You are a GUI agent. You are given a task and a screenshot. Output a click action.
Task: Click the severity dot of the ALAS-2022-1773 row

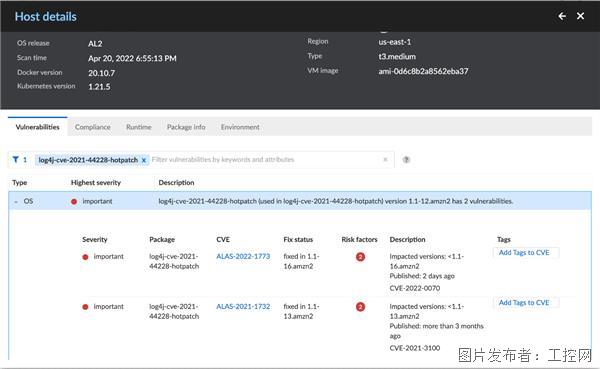[85, 257]
